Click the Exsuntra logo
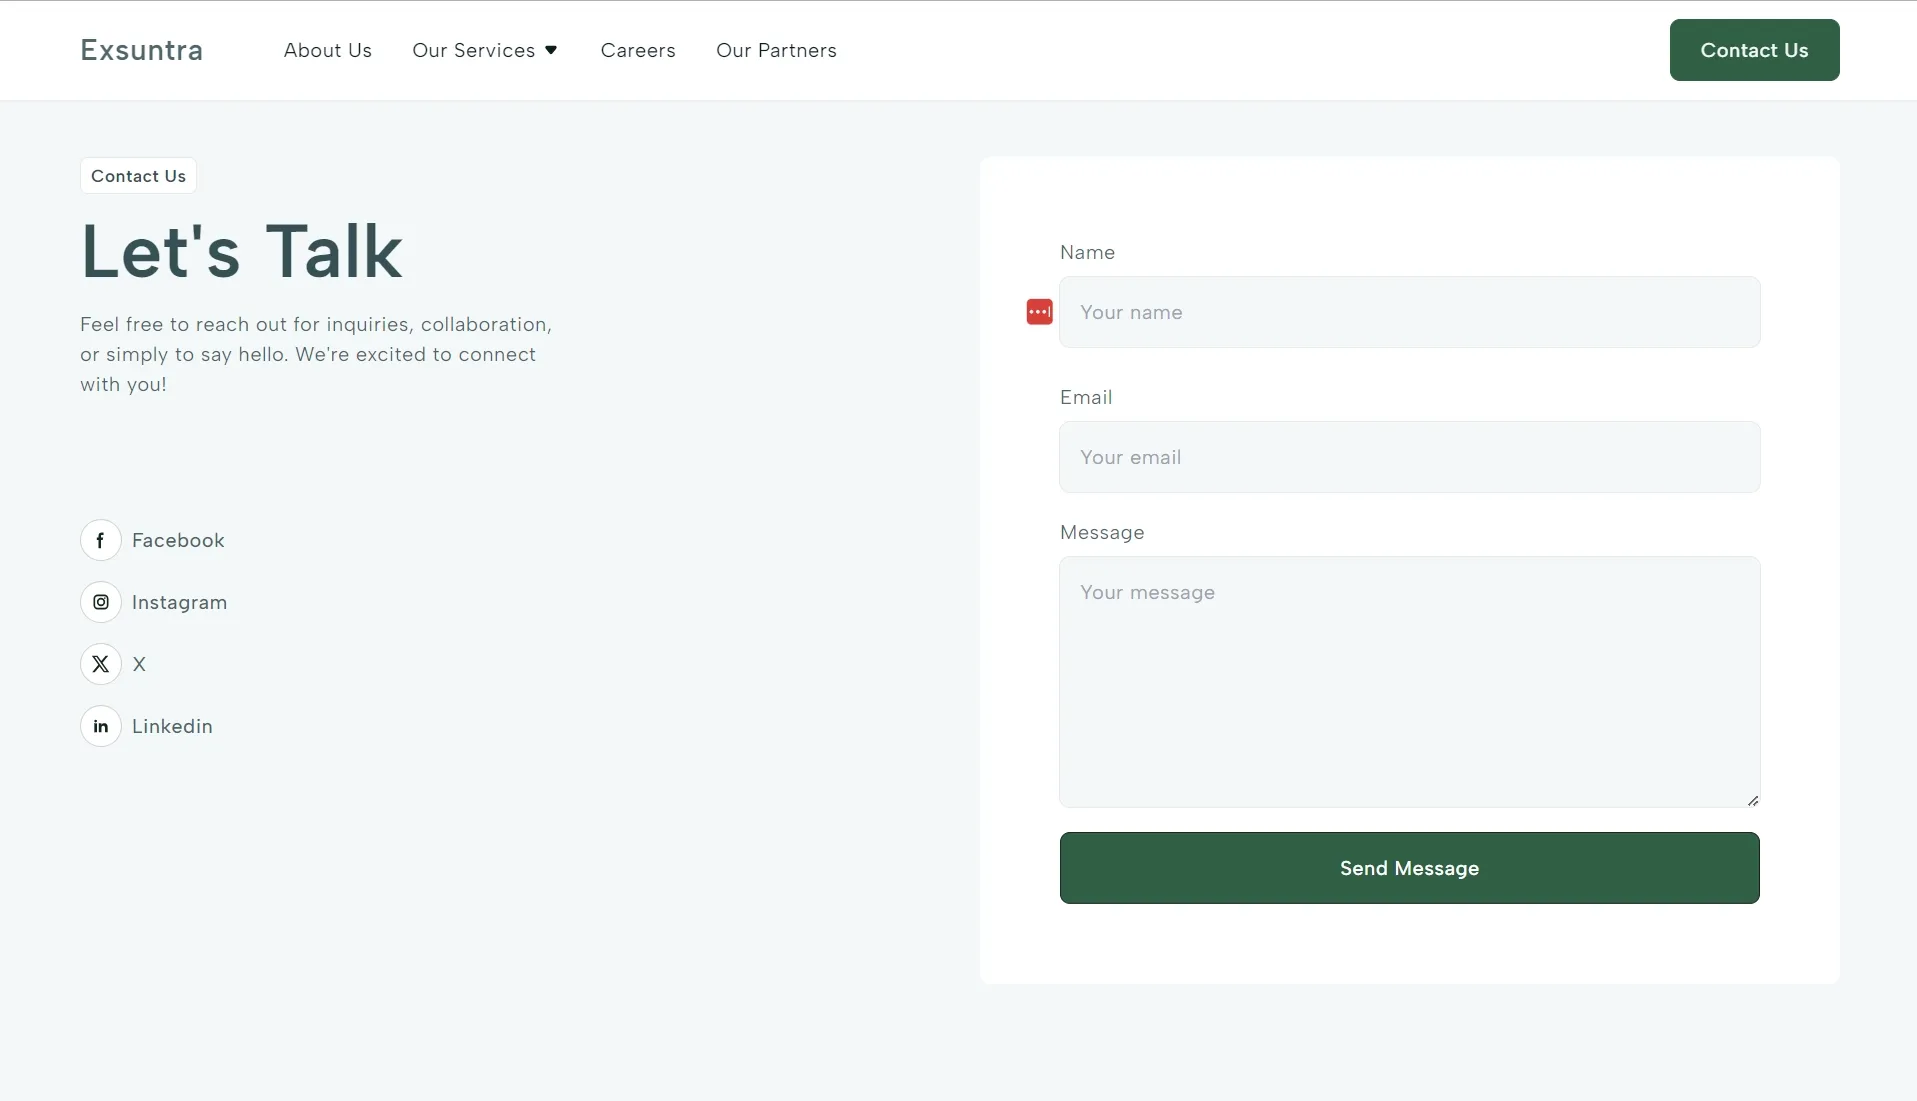Image resolution: width=1917 pixels, height=1101 pixels. click(141, 50)
